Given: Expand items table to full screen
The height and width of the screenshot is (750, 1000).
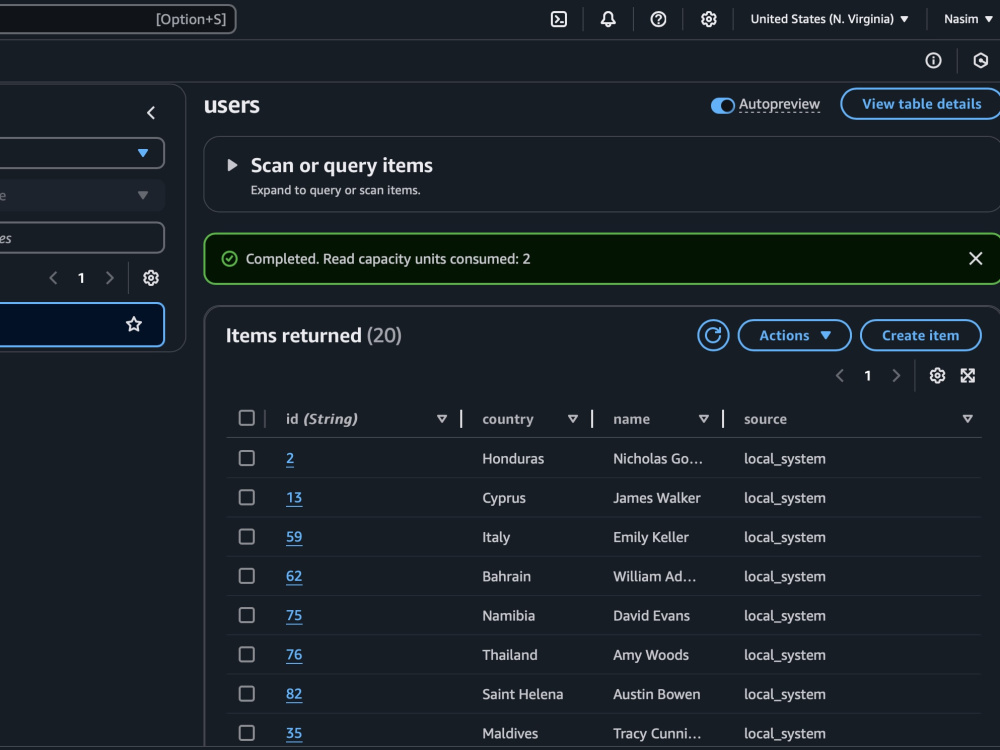Looking at the screenshot, I should tap(967, 376).
